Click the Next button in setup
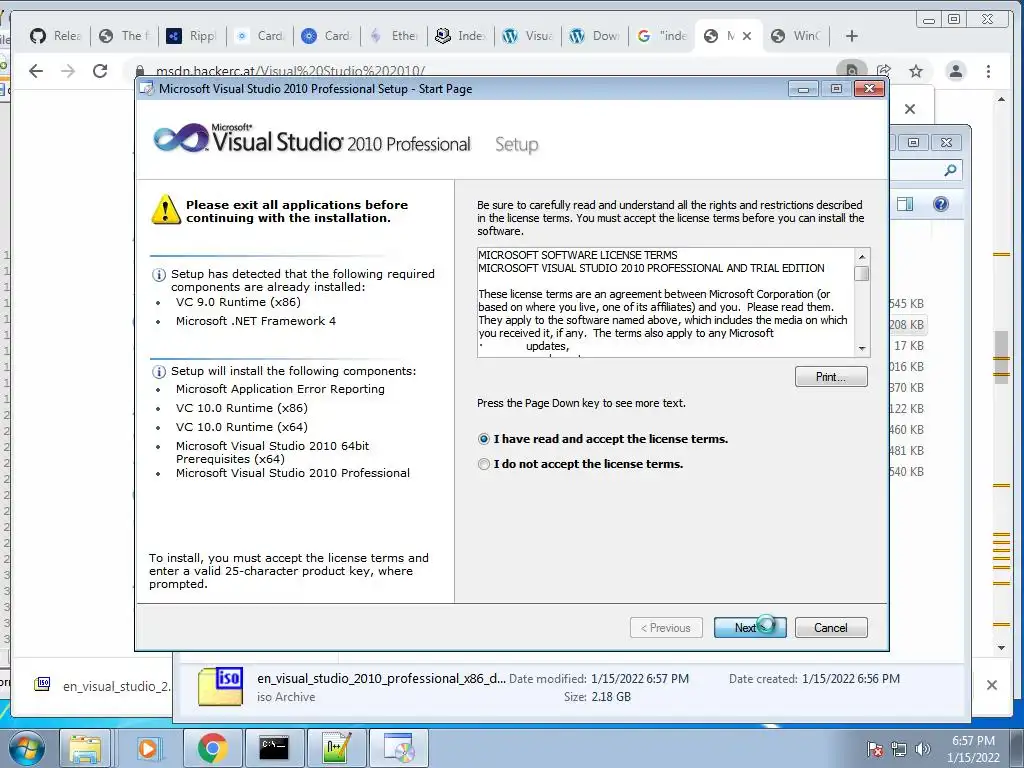 tap(750, 628)
